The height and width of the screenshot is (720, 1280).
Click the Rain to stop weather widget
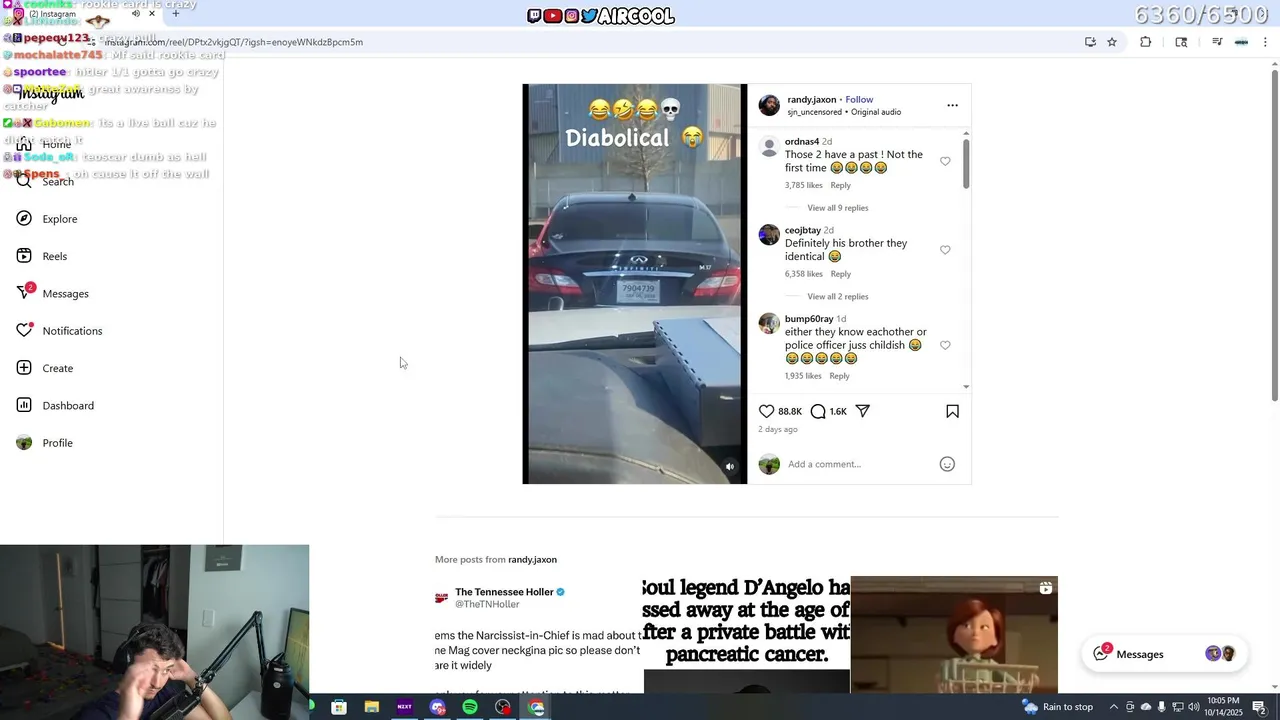coord(1058,707)
